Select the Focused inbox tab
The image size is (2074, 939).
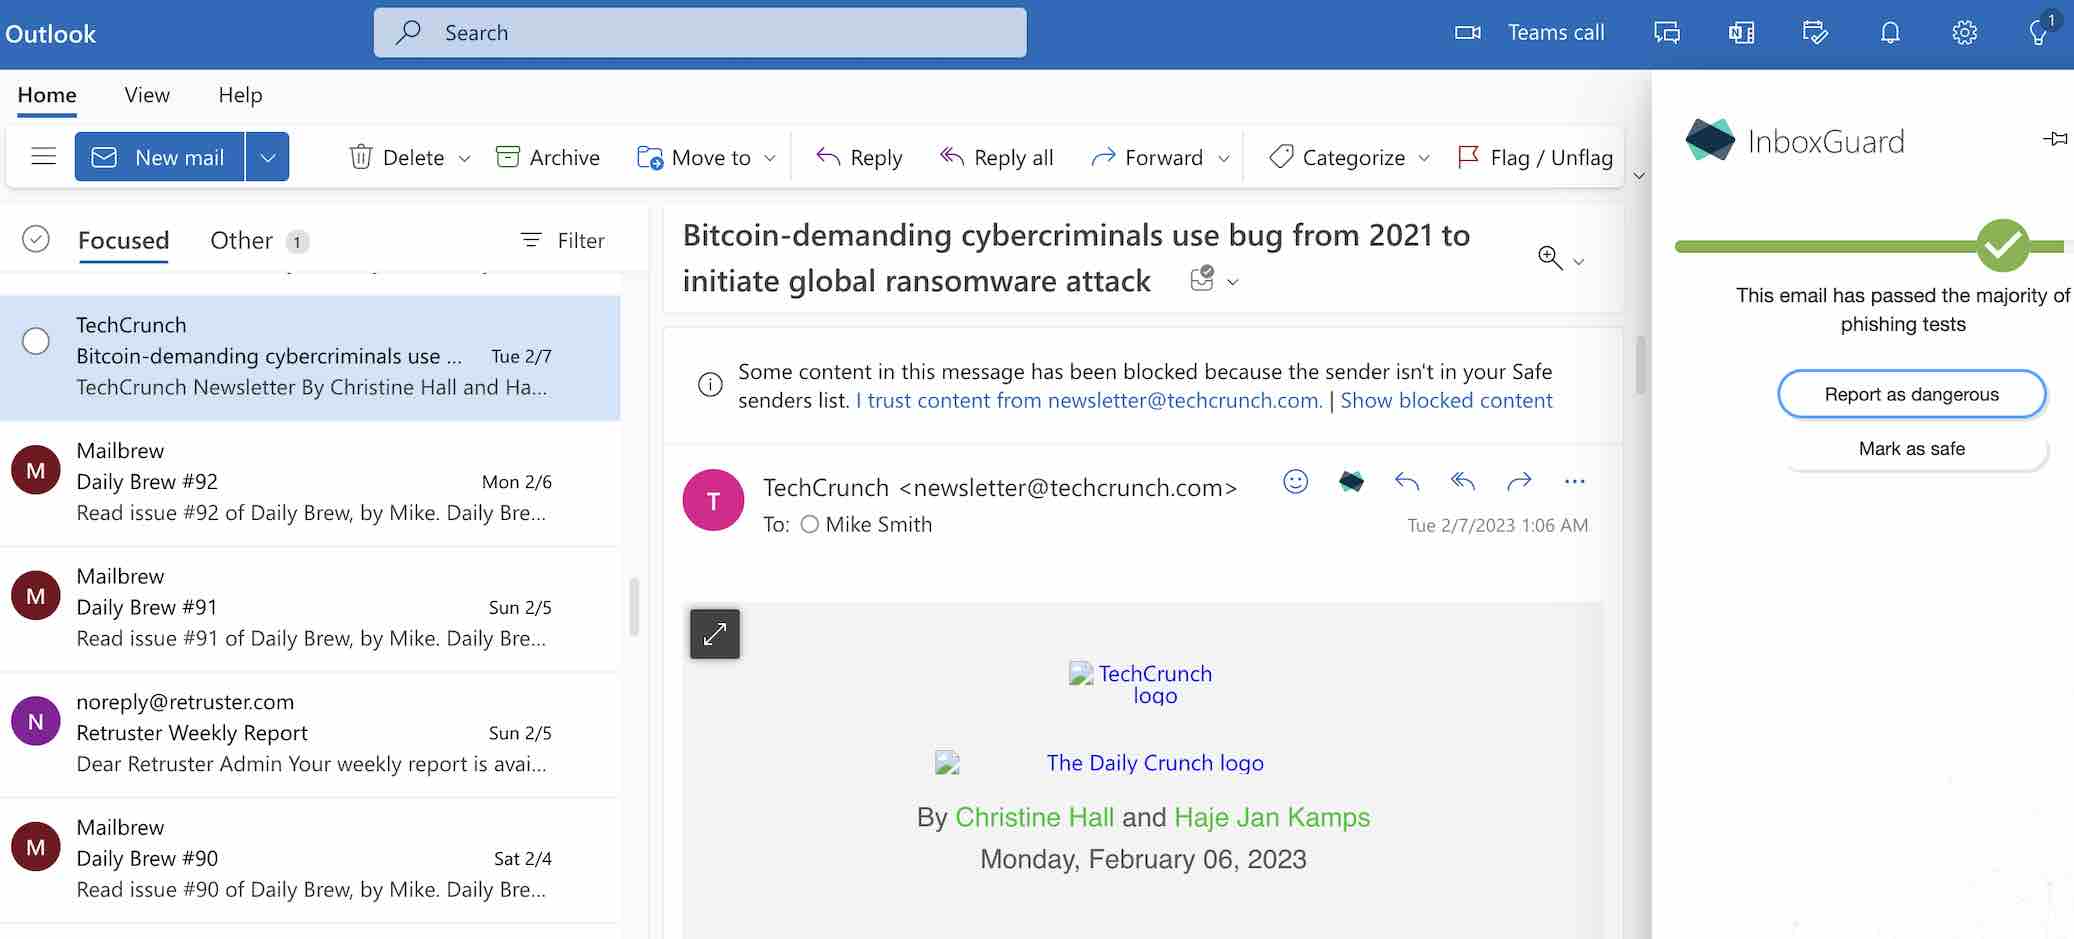pyautogui.click(x=124, y=240)
